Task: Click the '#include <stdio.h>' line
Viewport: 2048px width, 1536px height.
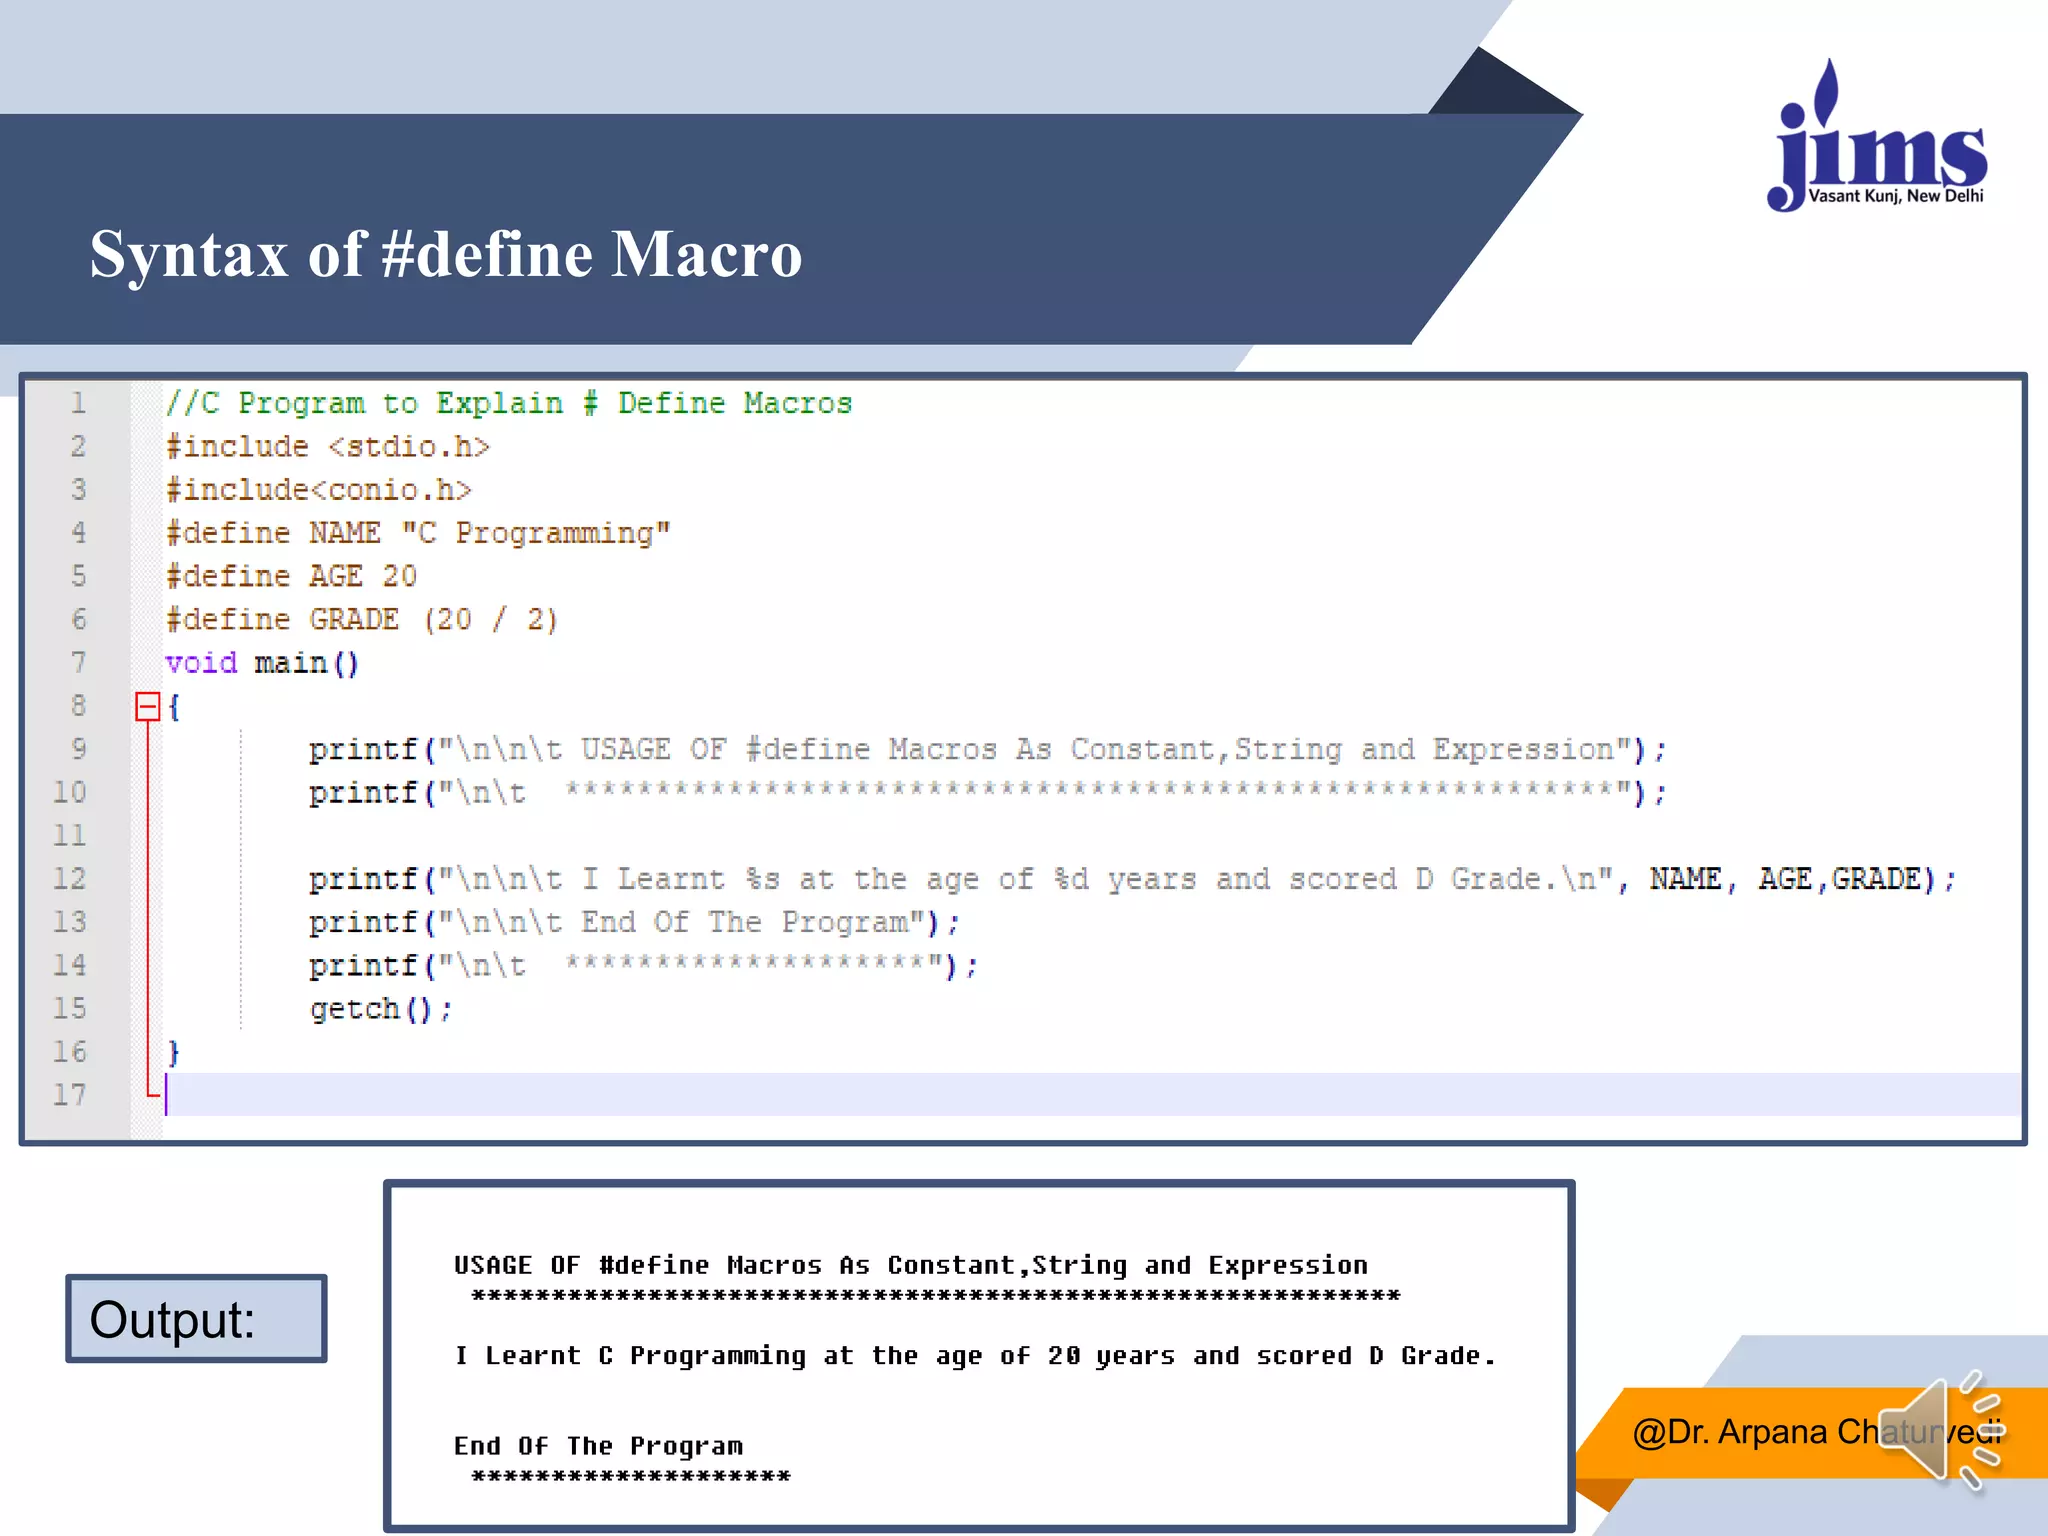Action: (x=328, y=447)
